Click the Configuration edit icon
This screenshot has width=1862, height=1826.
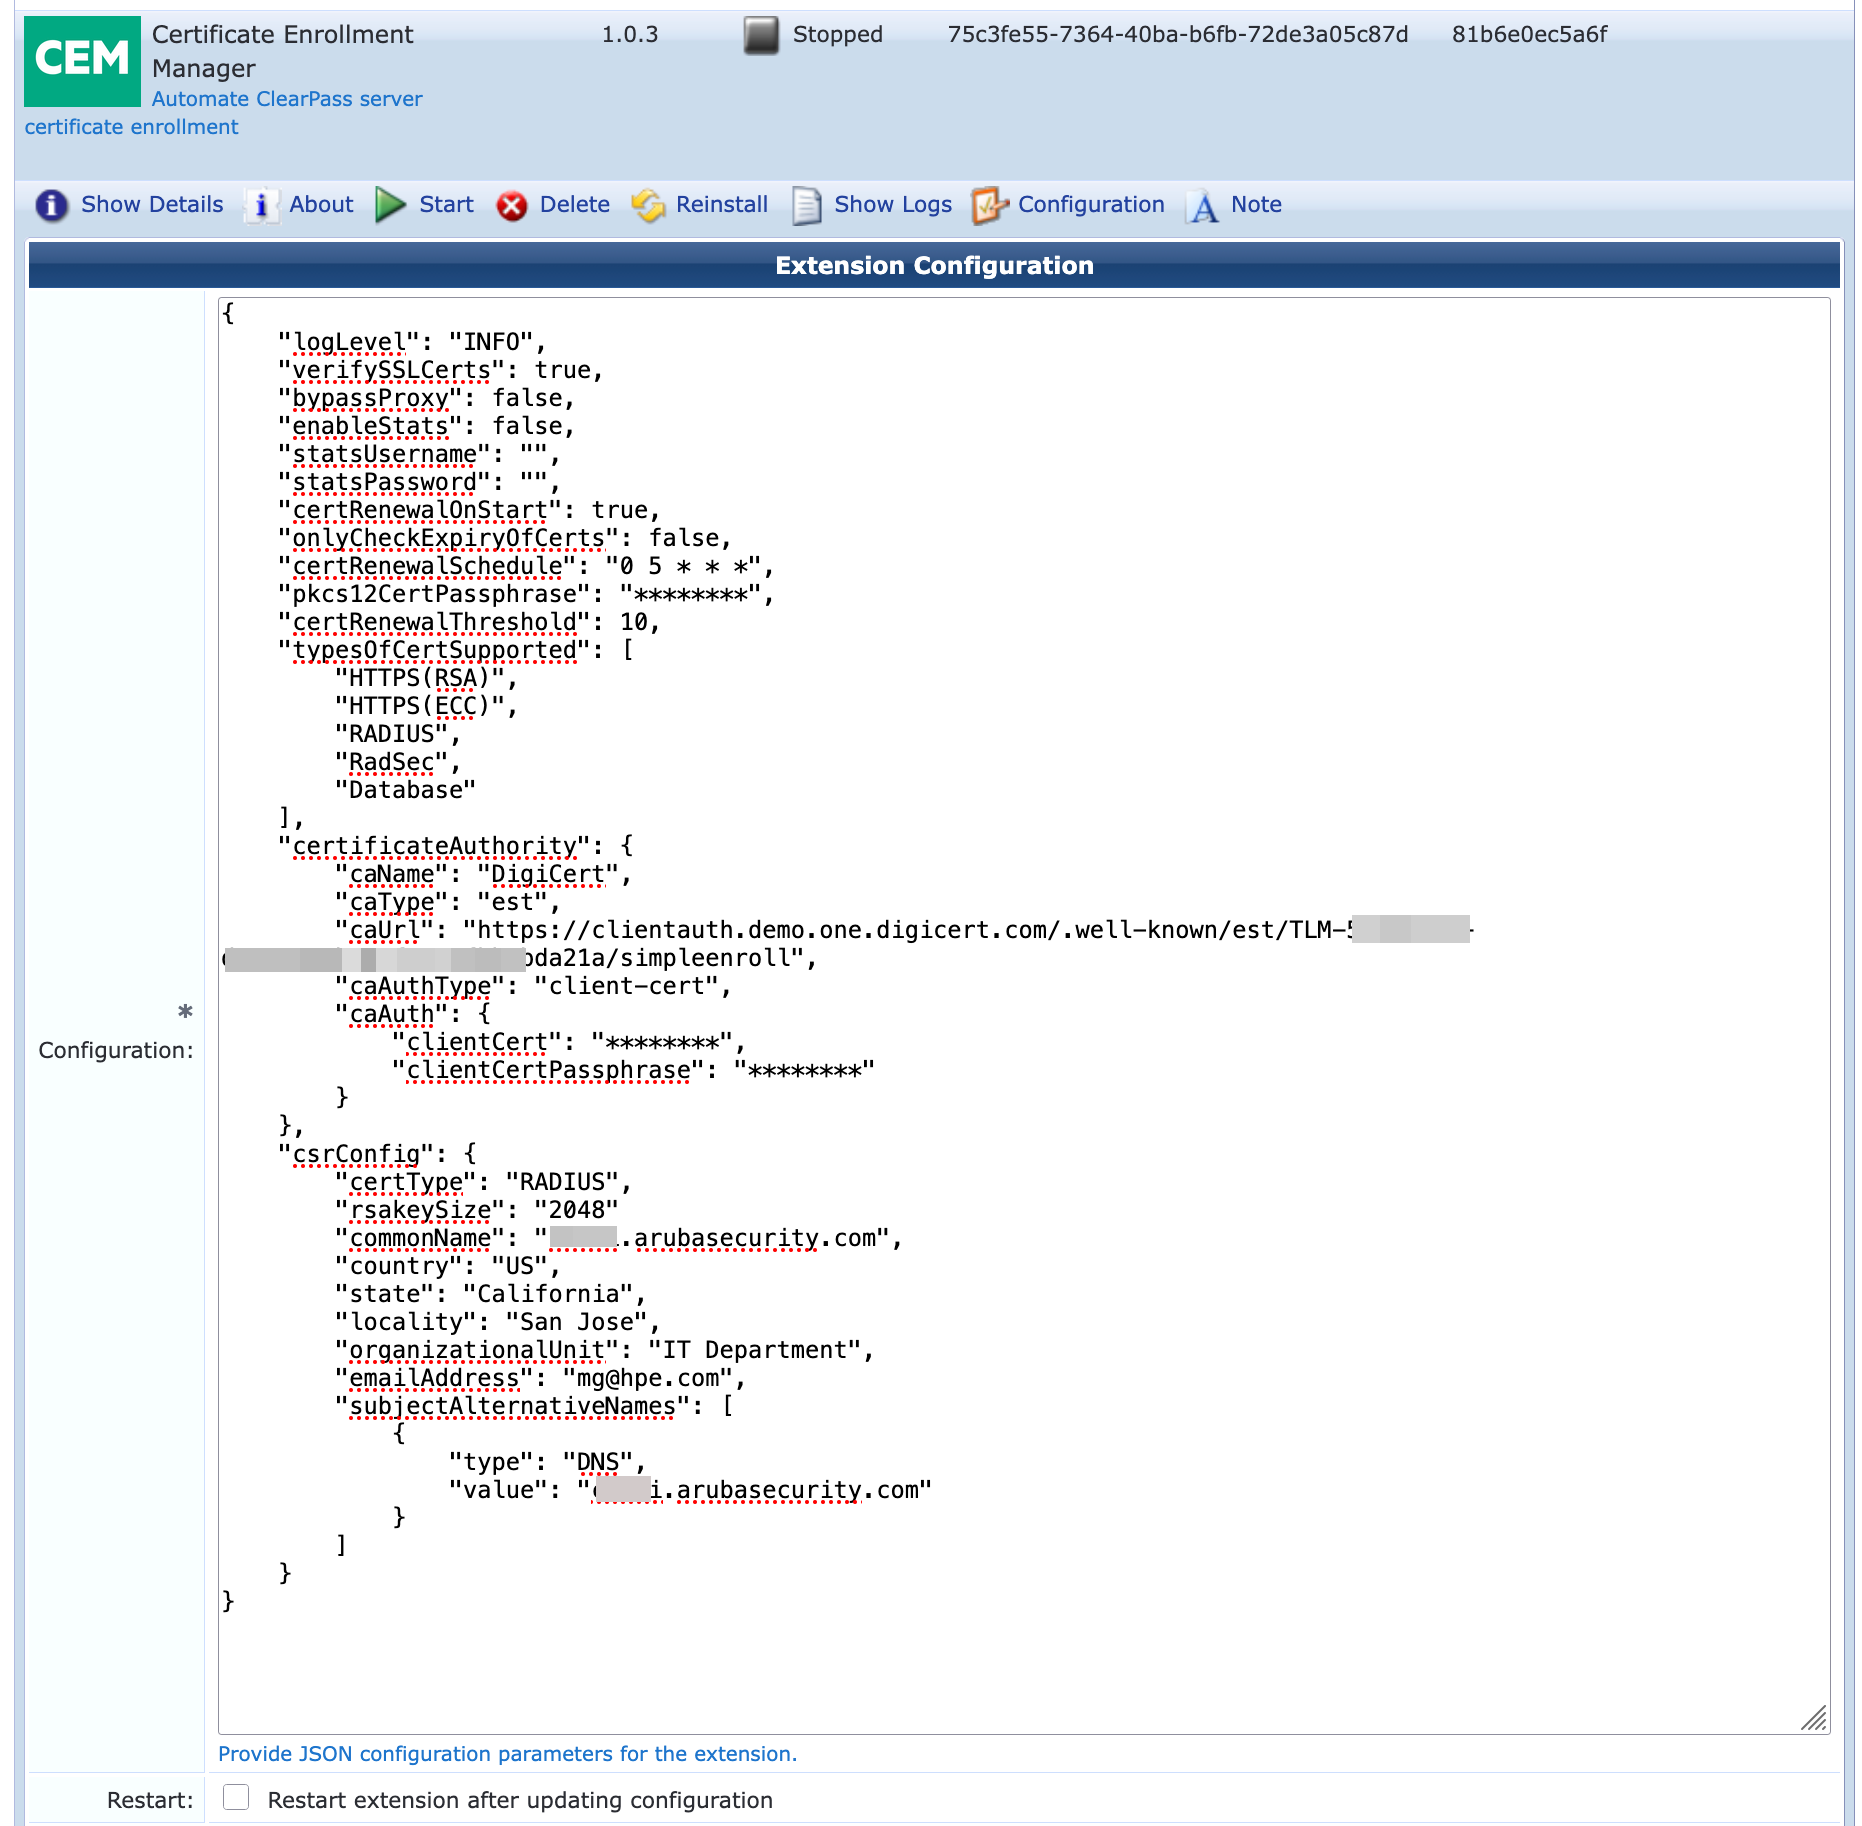click(x=990, y=205)
